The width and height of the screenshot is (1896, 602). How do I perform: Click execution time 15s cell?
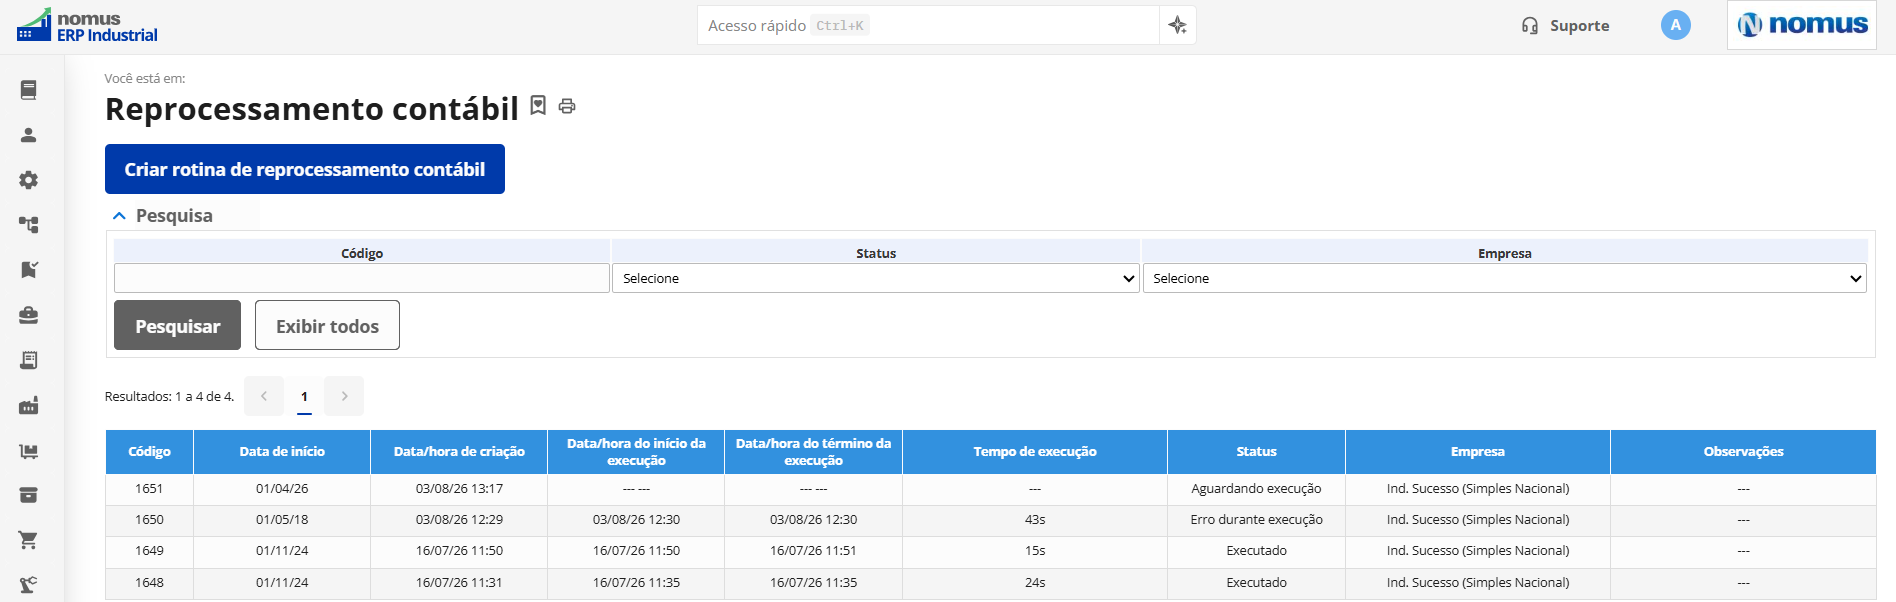1035,551
